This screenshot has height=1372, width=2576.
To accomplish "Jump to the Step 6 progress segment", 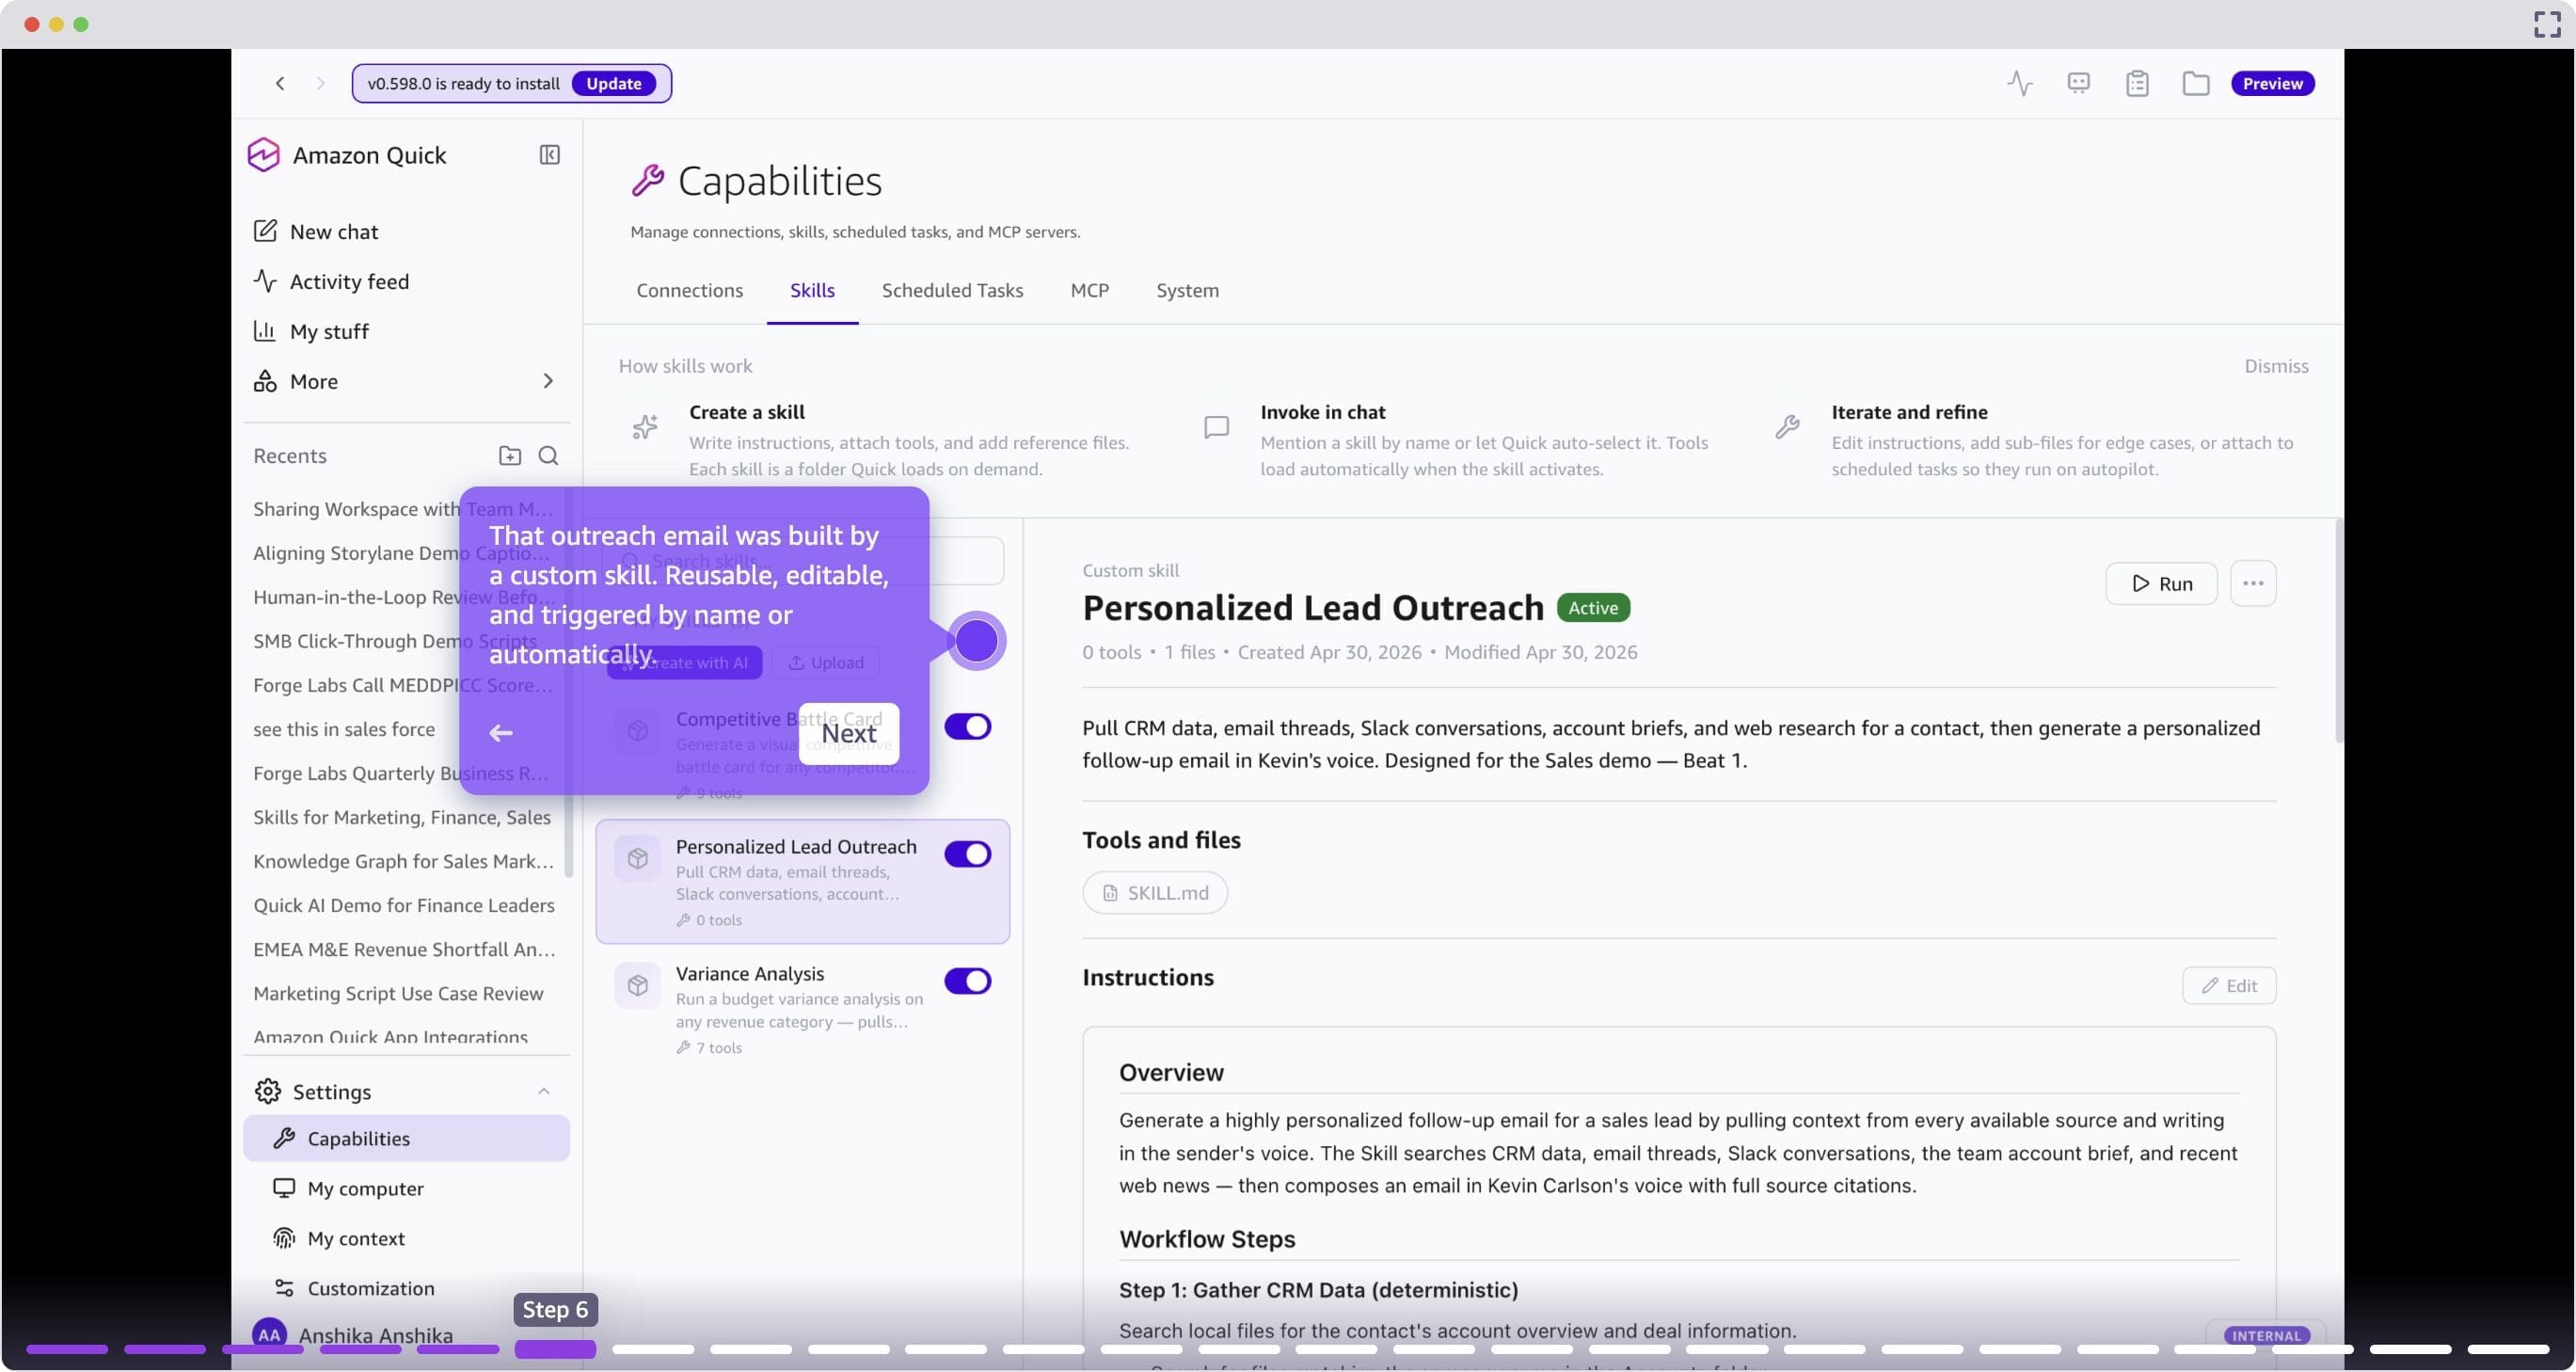I will point(555,1348).
